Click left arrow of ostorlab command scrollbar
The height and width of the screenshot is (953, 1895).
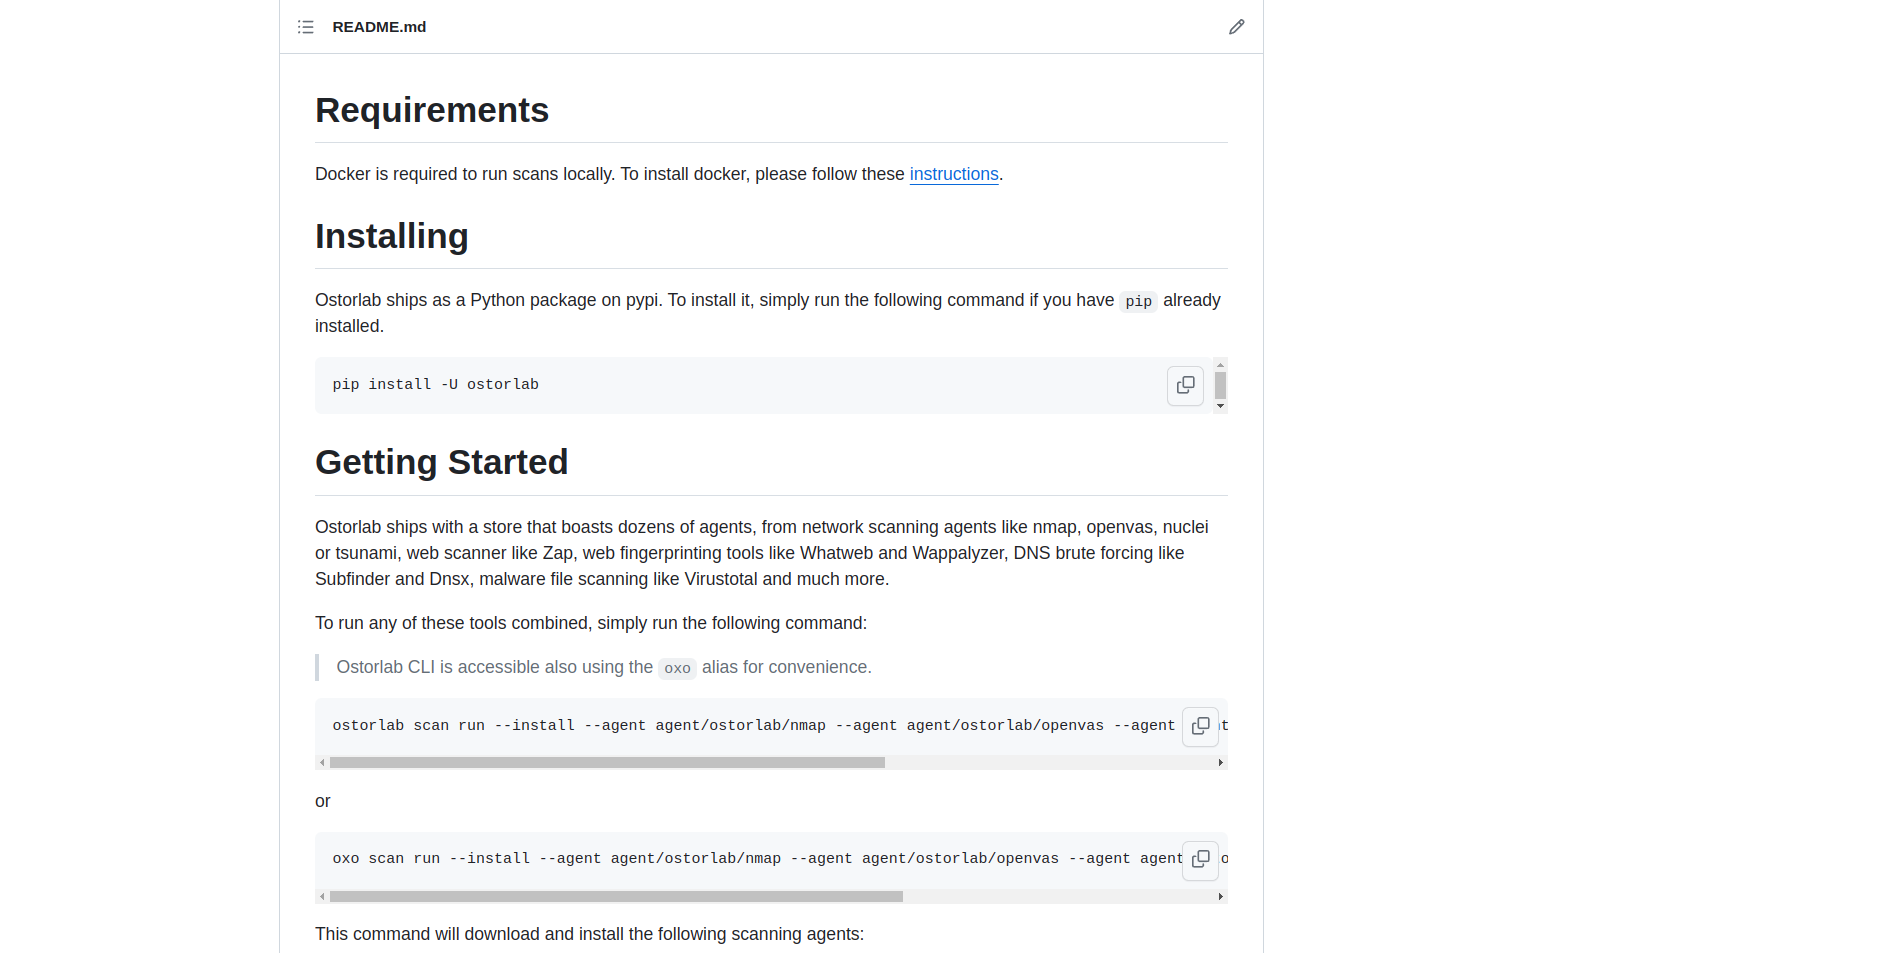click(322, 763)
